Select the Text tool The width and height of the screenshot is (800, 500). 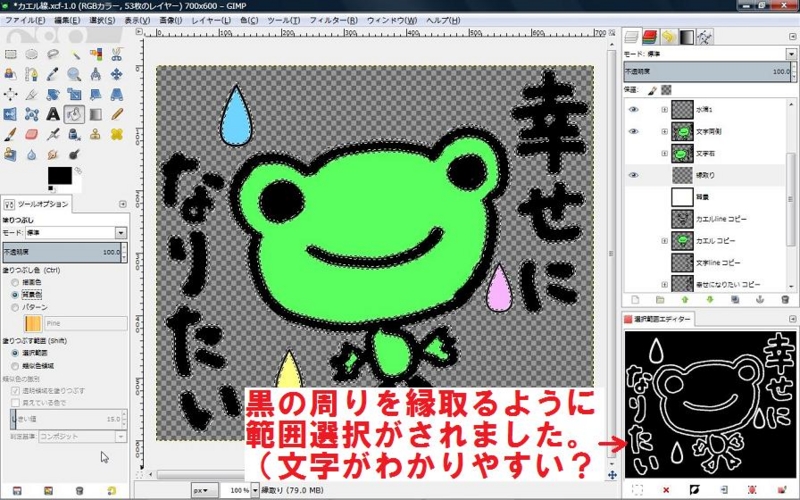click(x=53, y=114)
